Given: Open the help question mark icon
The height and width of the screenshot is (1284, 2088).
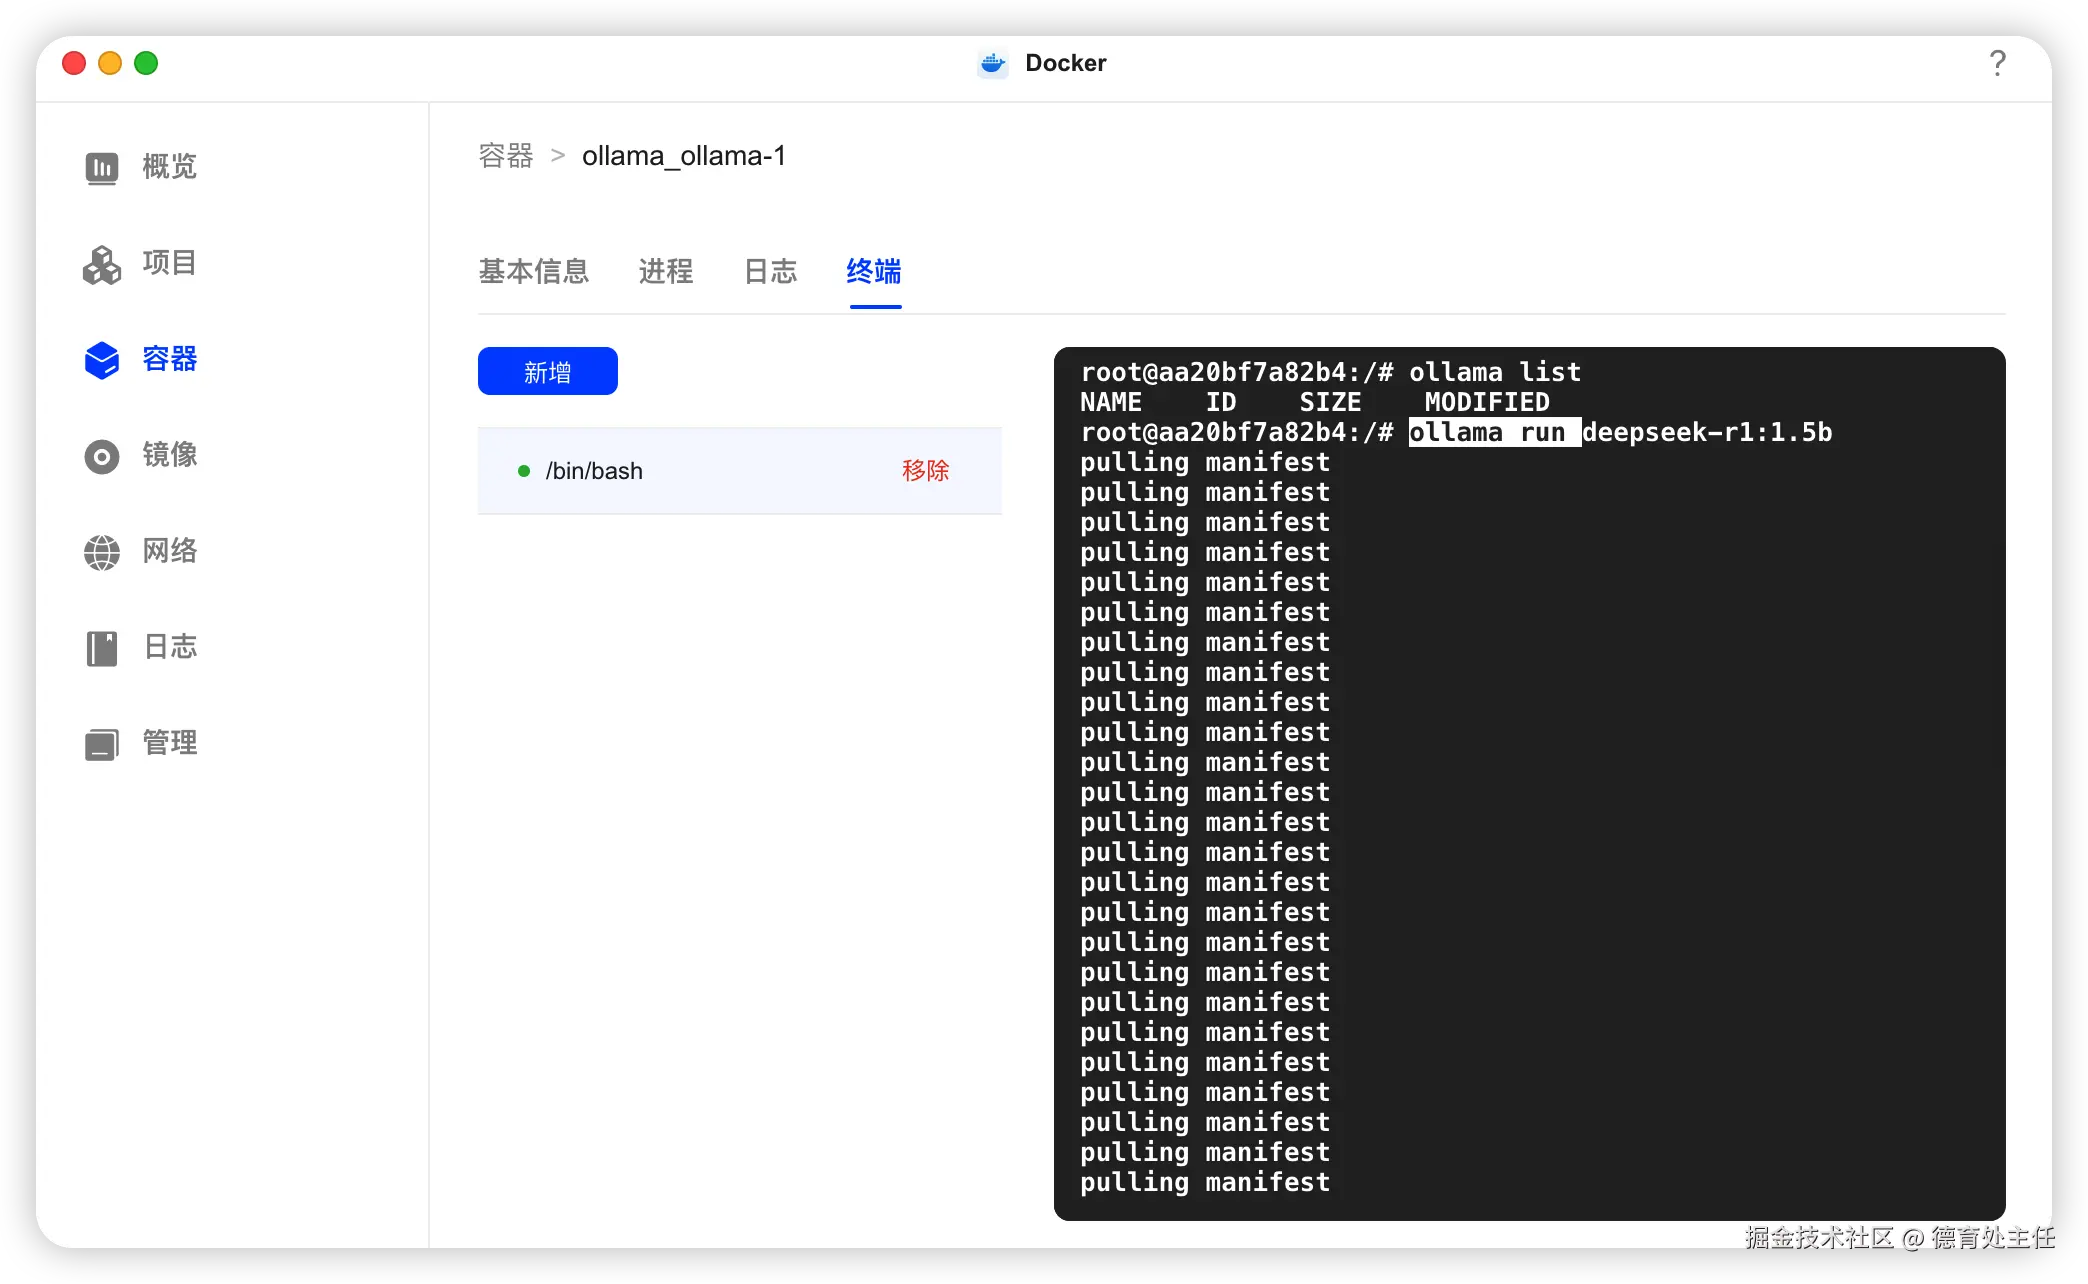Looking at the screenshot, I should [x=1997, y=63].
